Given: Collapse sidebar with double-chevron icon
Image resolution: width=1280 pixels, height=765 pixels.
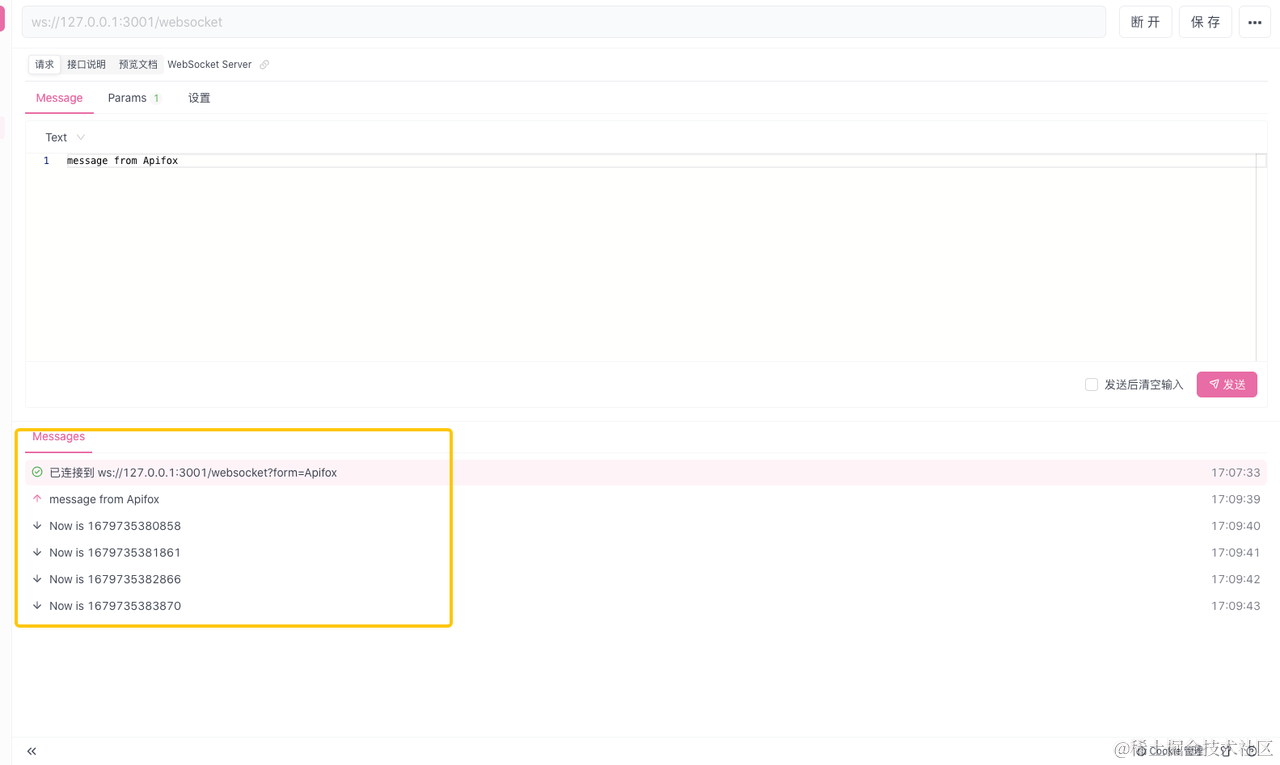Looking at the screenshot, I should tap(32, 751).
